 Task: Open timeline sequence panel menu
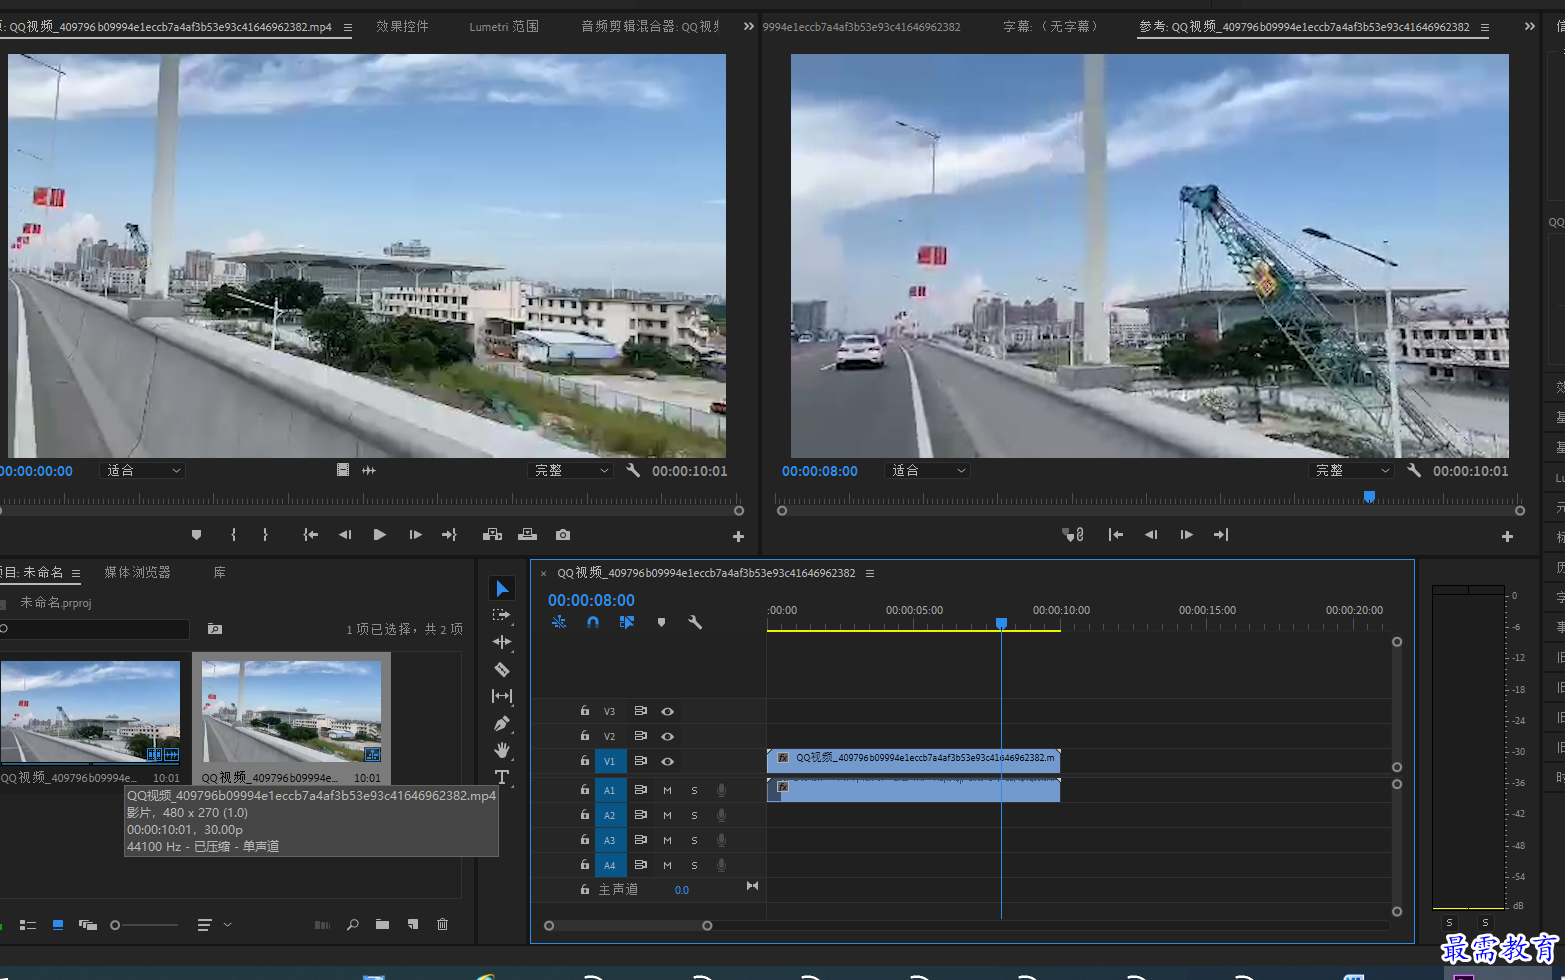pos(870,573)
